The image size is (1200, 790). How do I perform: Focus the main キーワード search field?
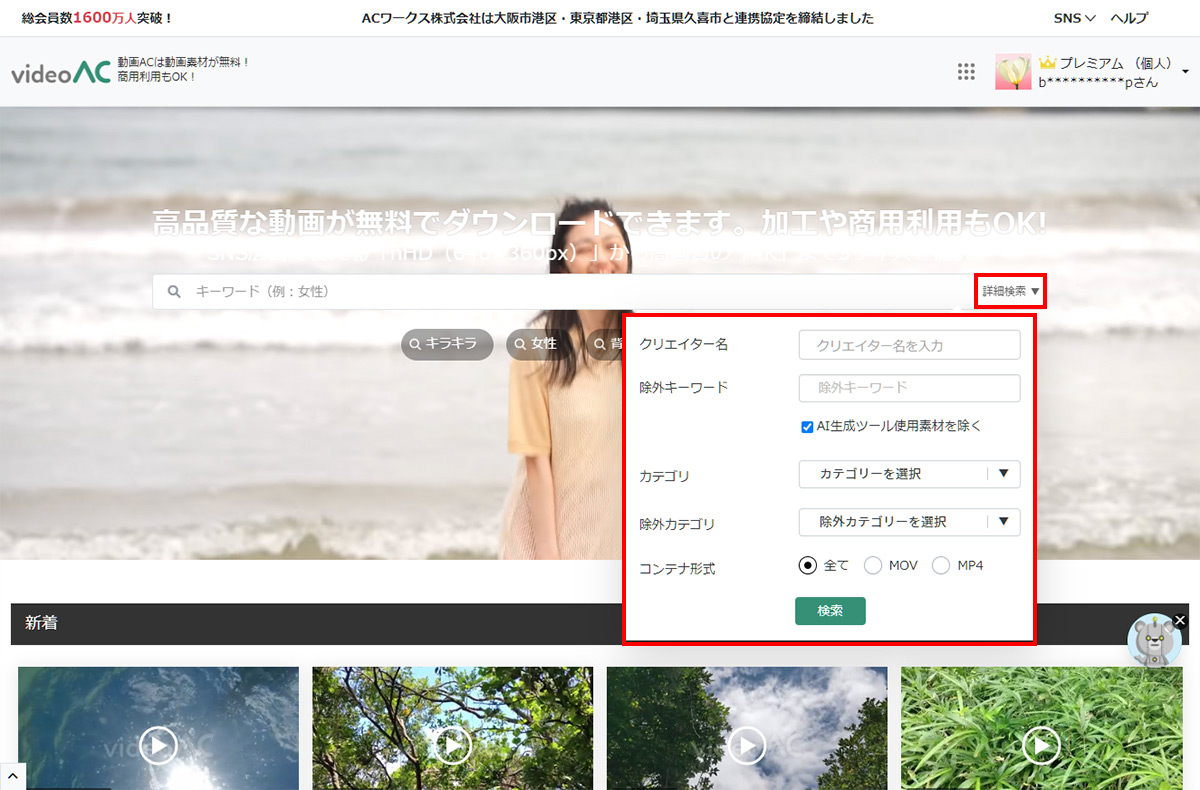pos(563,292)
